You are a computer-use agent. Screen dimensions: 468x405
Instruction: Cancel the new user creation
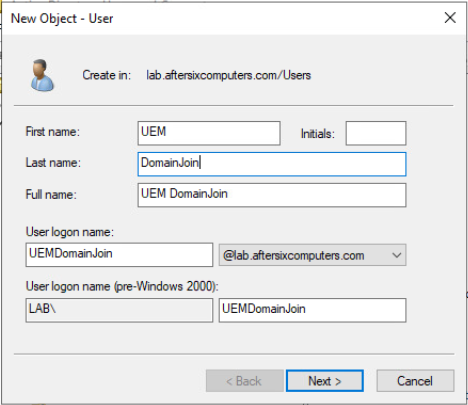pos(415,381)
